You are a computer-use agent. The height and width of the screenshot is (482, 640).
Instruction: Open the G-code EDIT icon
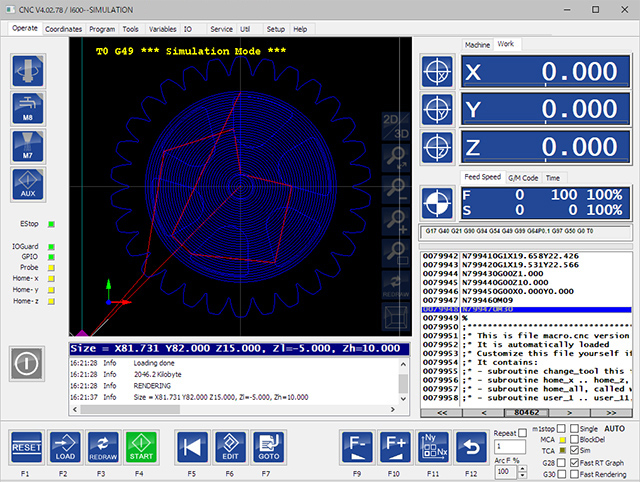(x=230, y=445)
